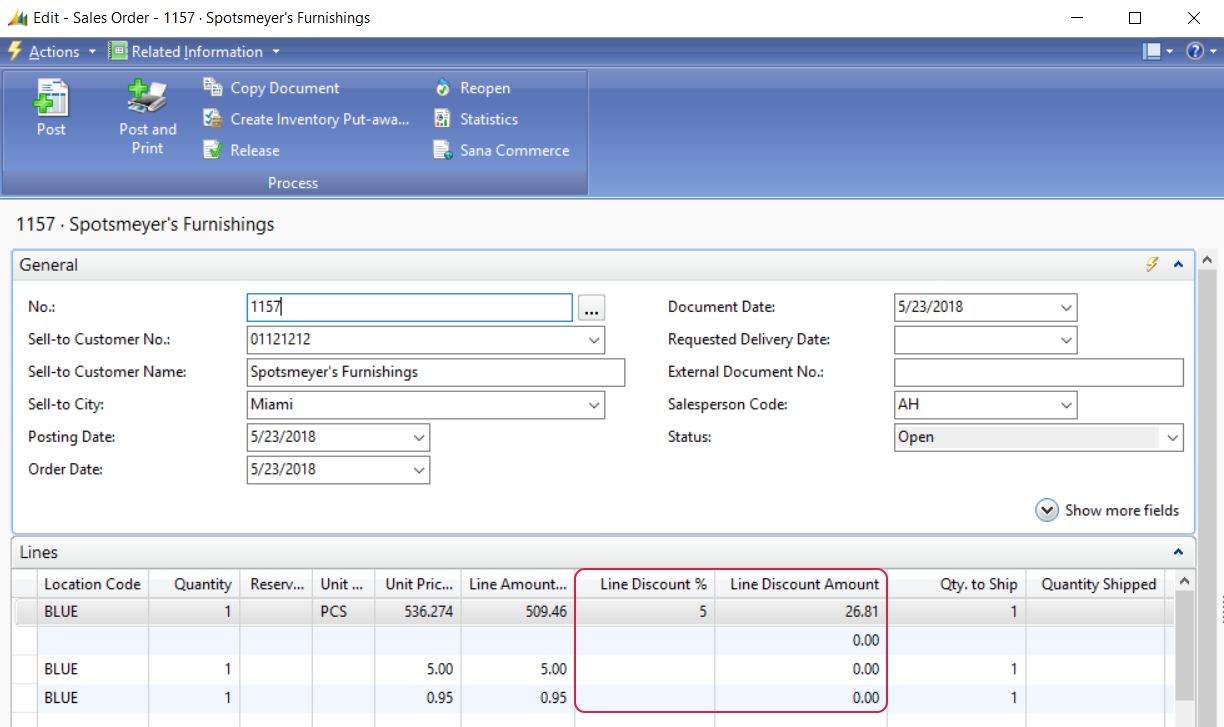Click the Release document icon
The width and height of the screenshot is (1224, 727).
[212, 150]
